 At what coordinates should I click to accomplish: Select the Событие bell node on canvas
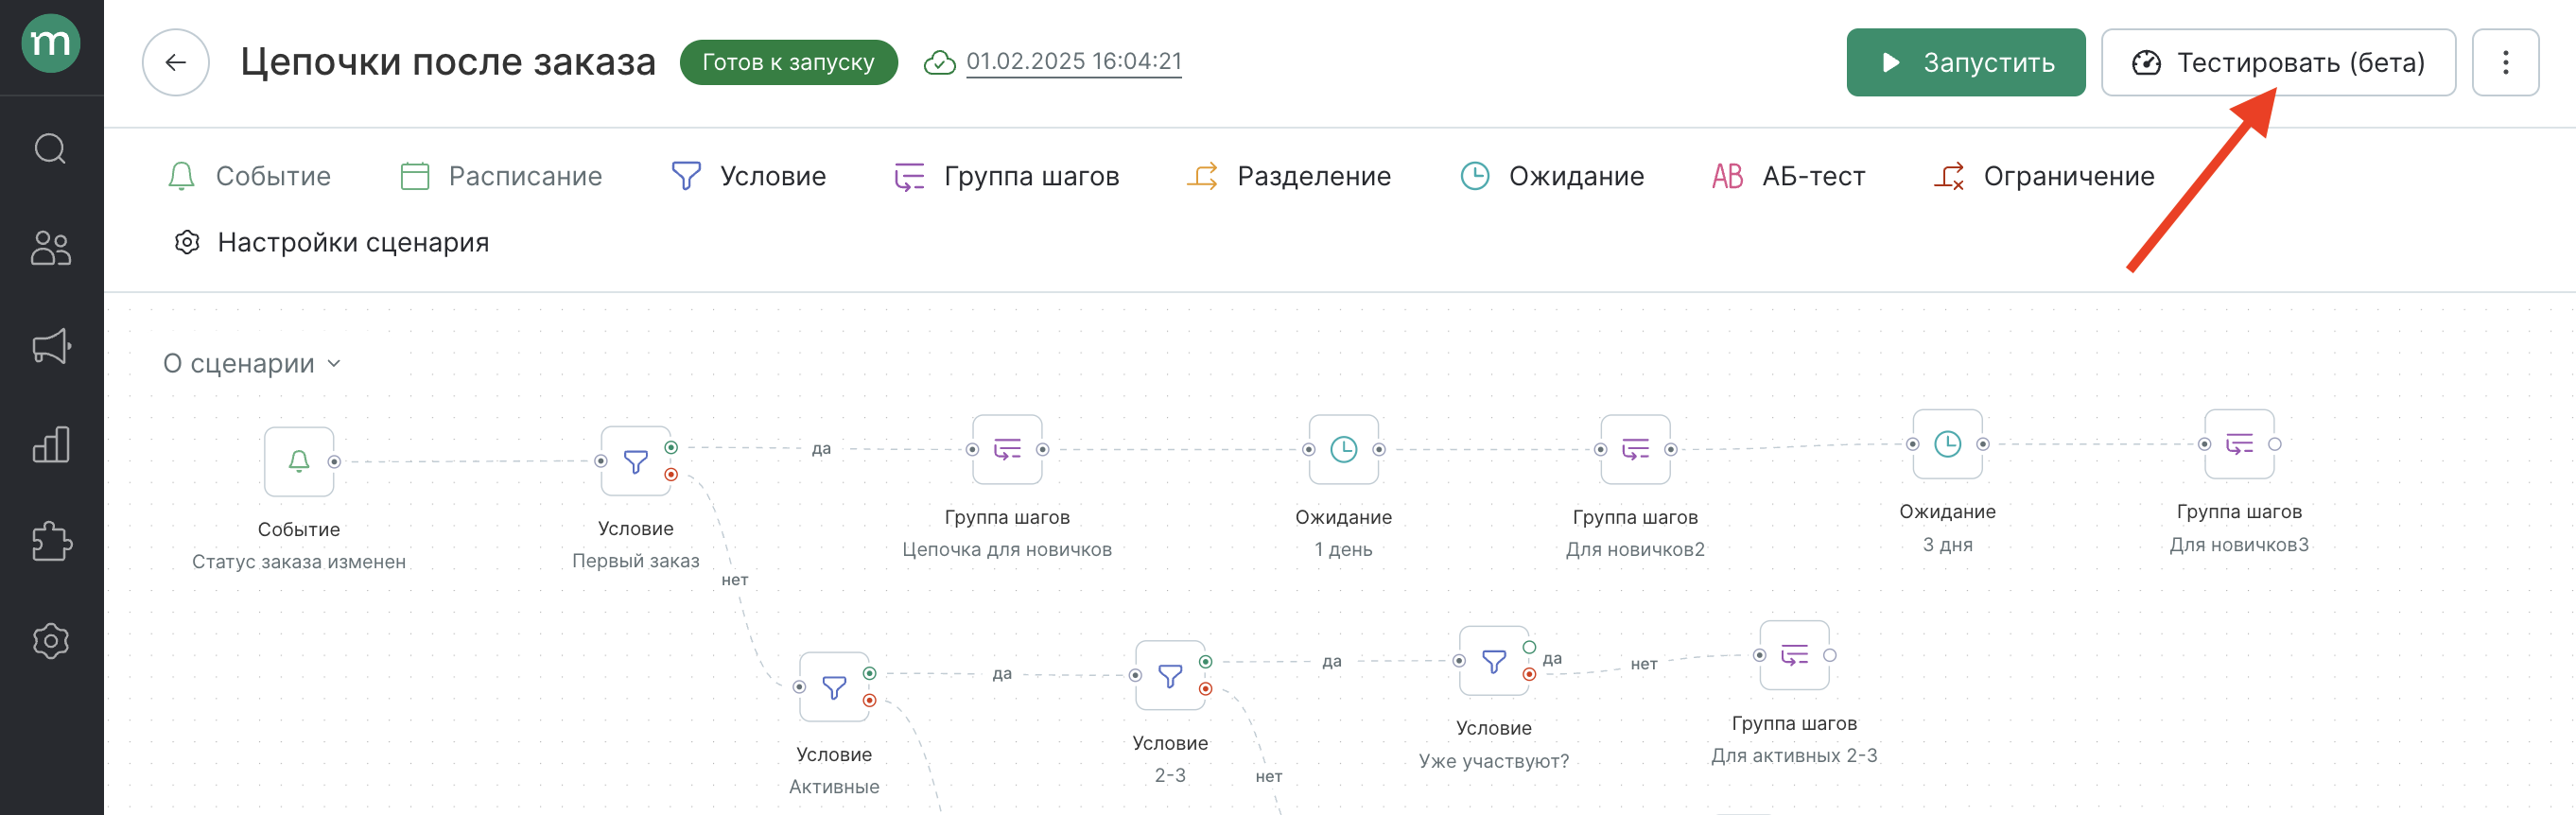pos(299,462)
